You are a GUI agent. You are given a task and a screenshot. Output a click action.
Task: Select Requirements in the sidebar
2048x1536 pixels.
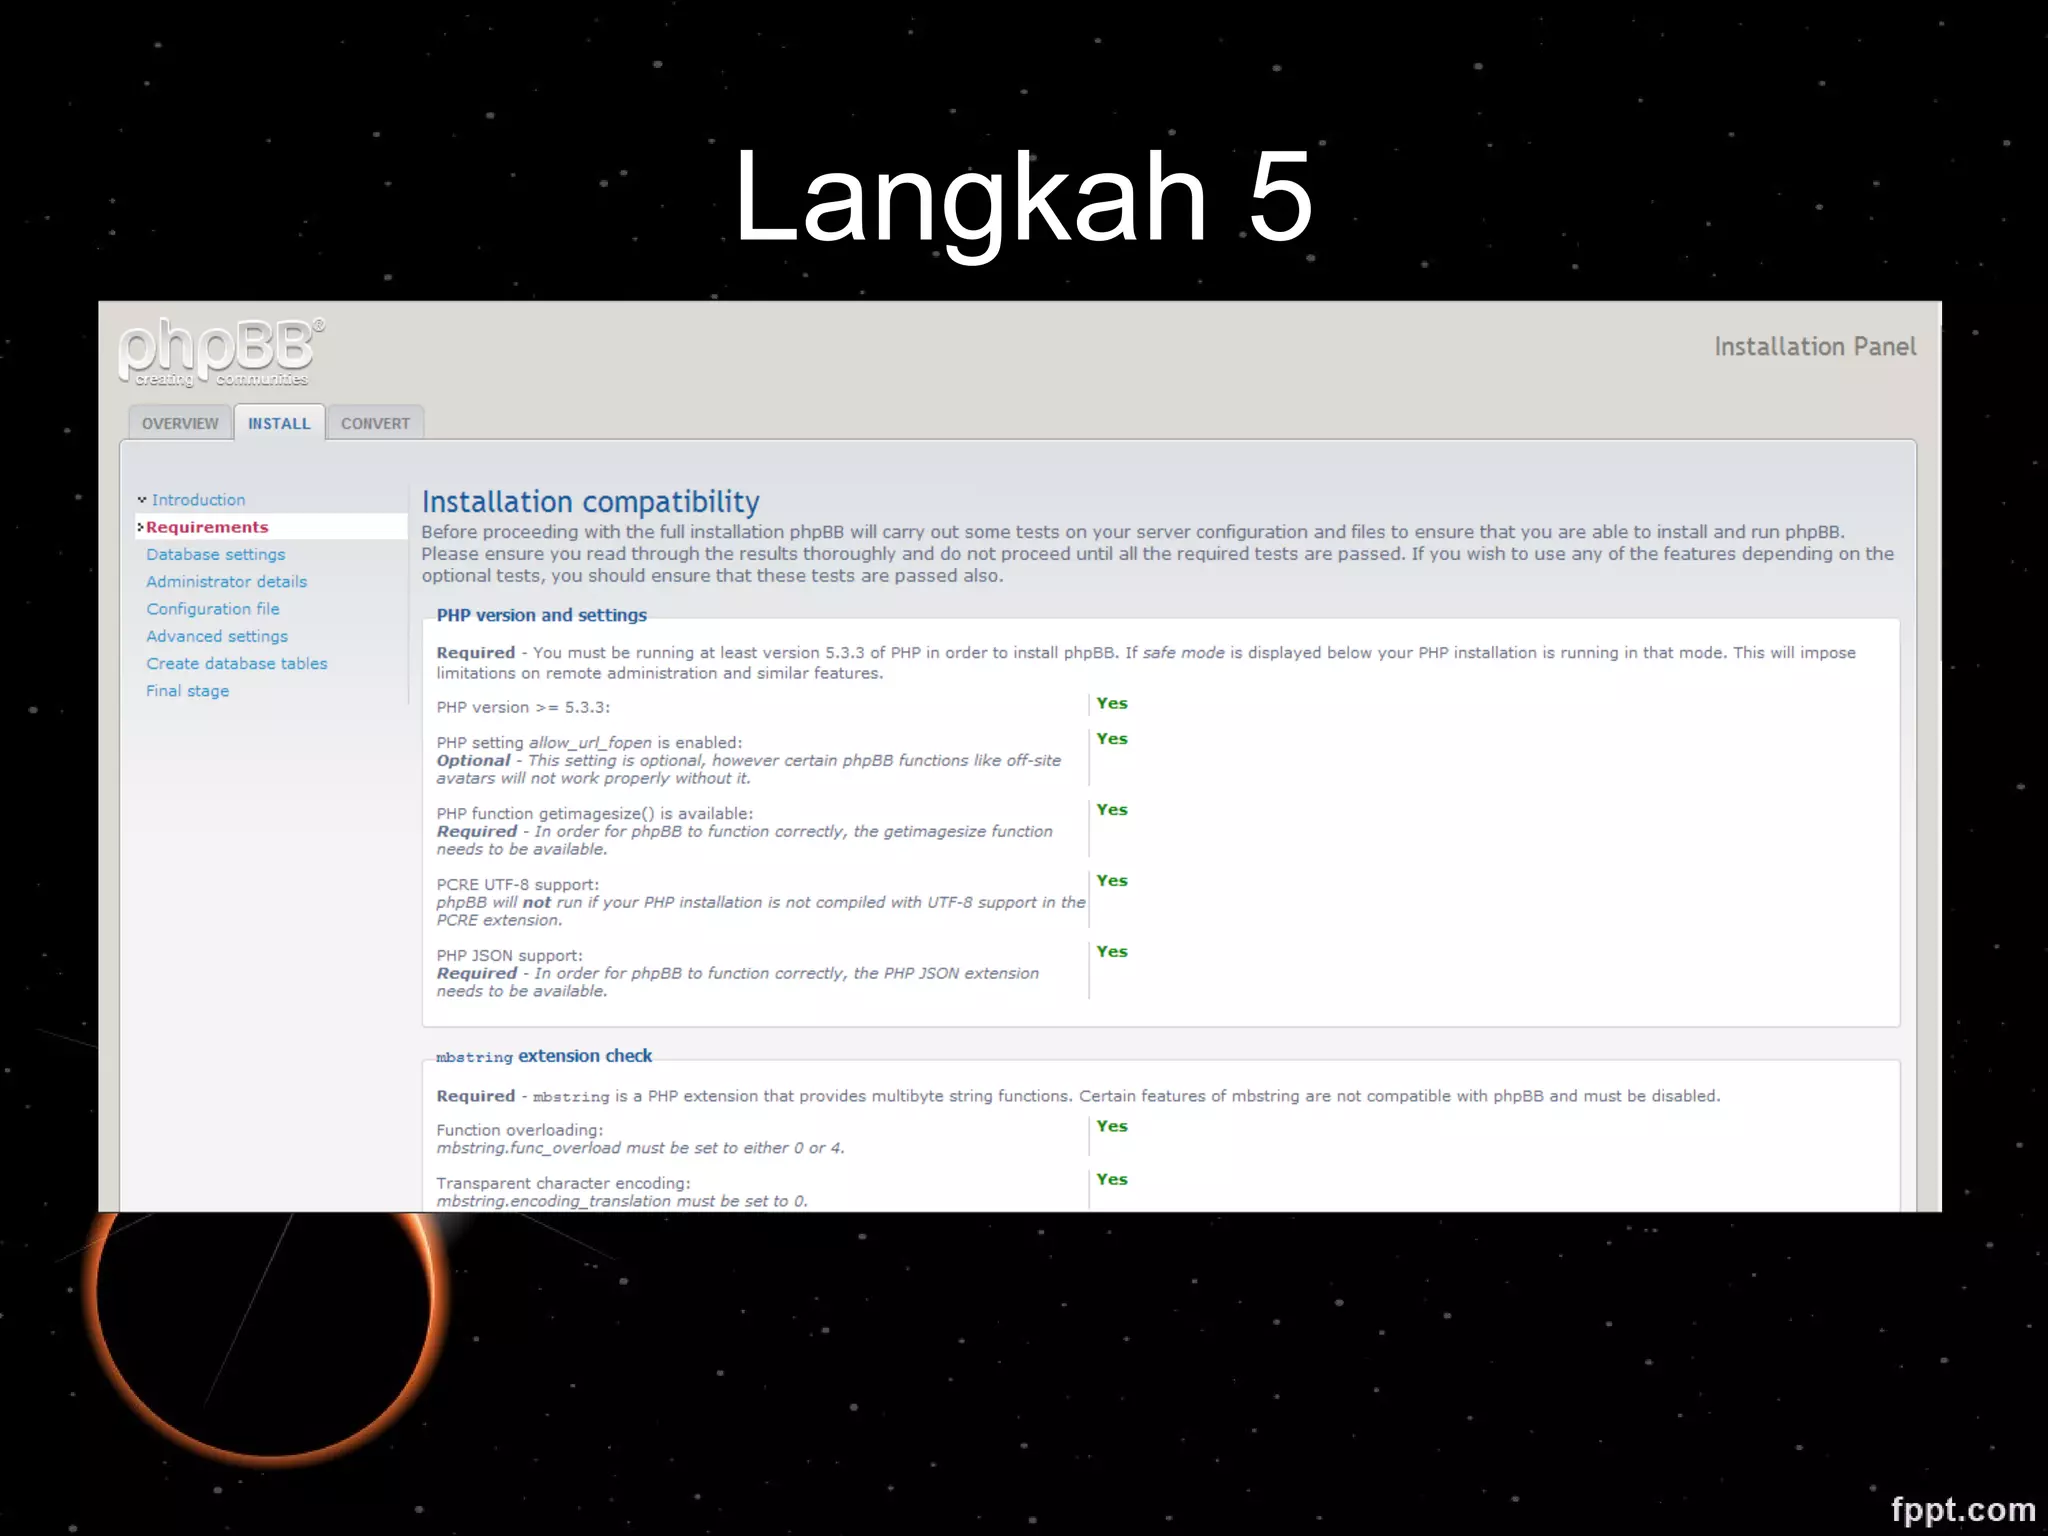click(x=207, y=527)
